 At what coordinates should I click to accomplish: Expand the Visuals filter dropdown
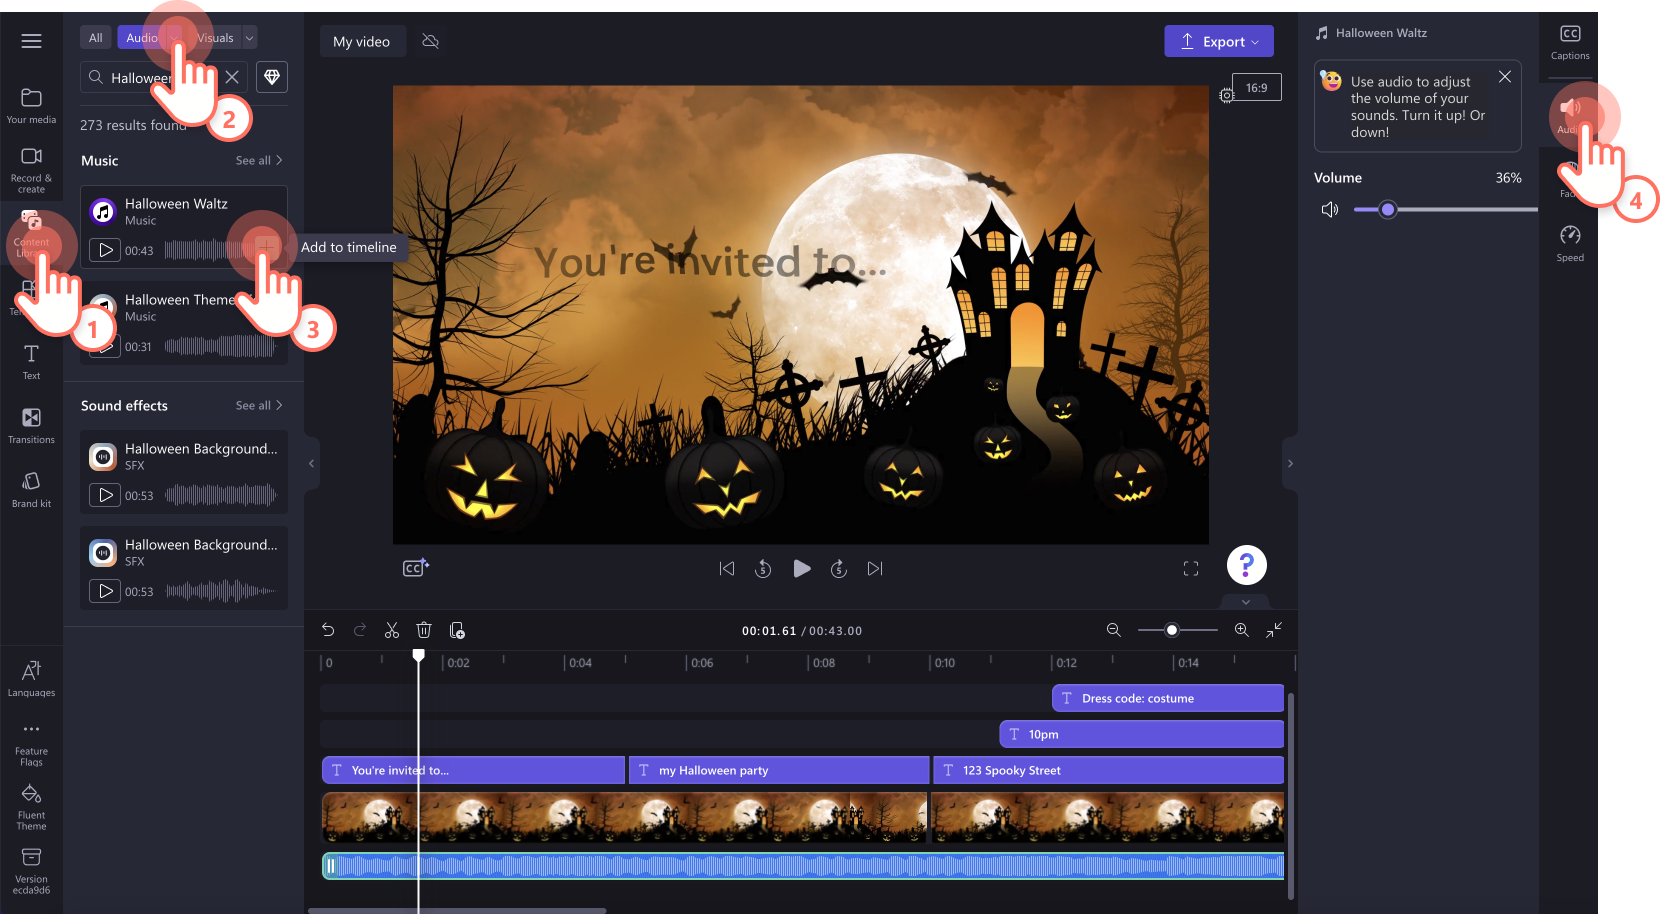pos(249,38)
